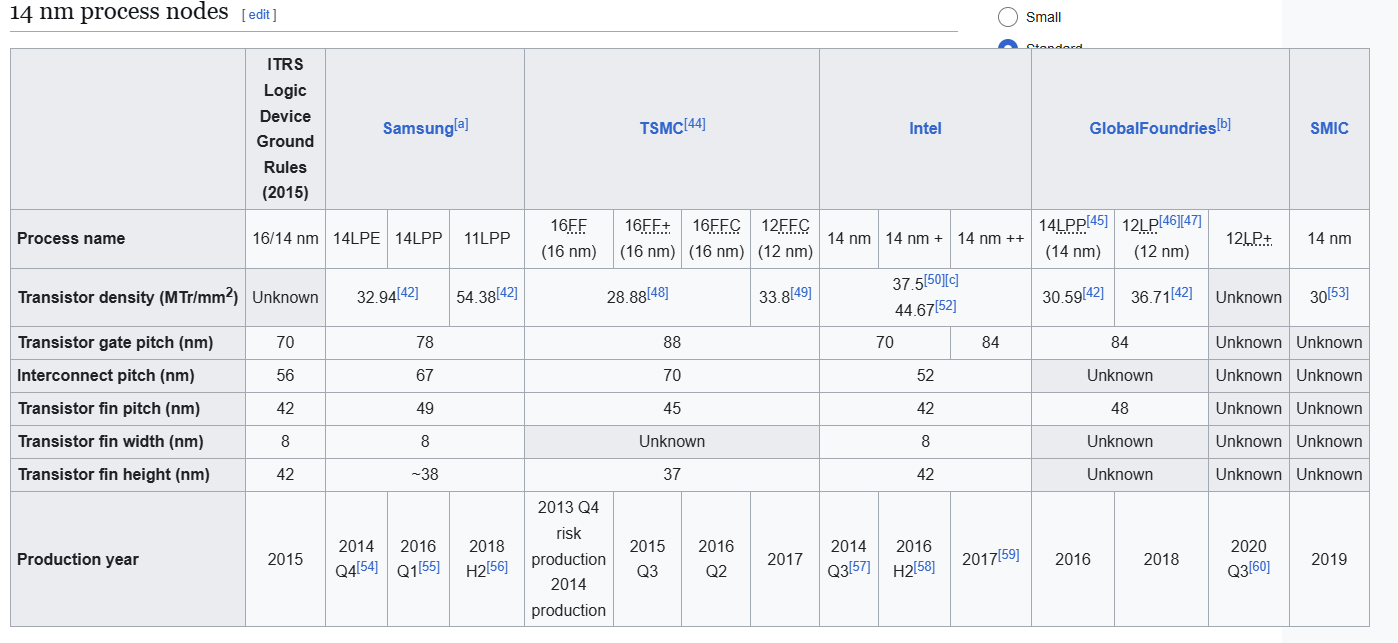Click the 14 nm process nodes heading
This screenshot has height=643, width=1398.
tap(119, 14)
